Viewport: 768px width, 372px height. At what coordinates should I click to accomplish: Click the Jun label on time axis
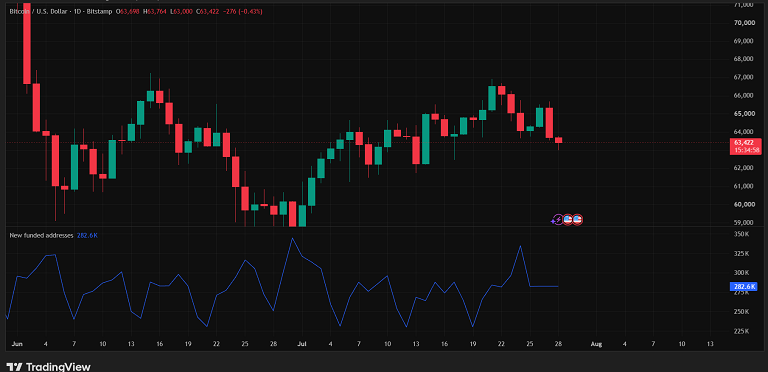point(17,345)
